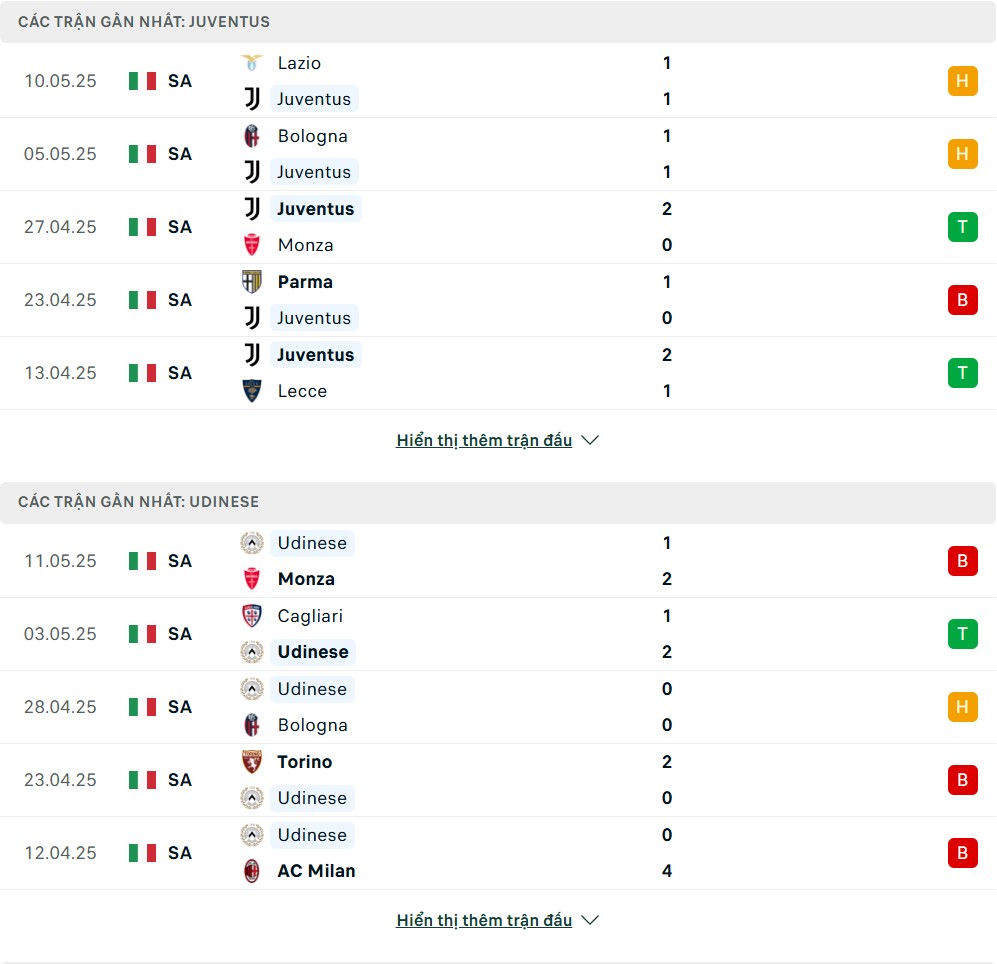Click the AC Milan club crest icon

[252, 871]
